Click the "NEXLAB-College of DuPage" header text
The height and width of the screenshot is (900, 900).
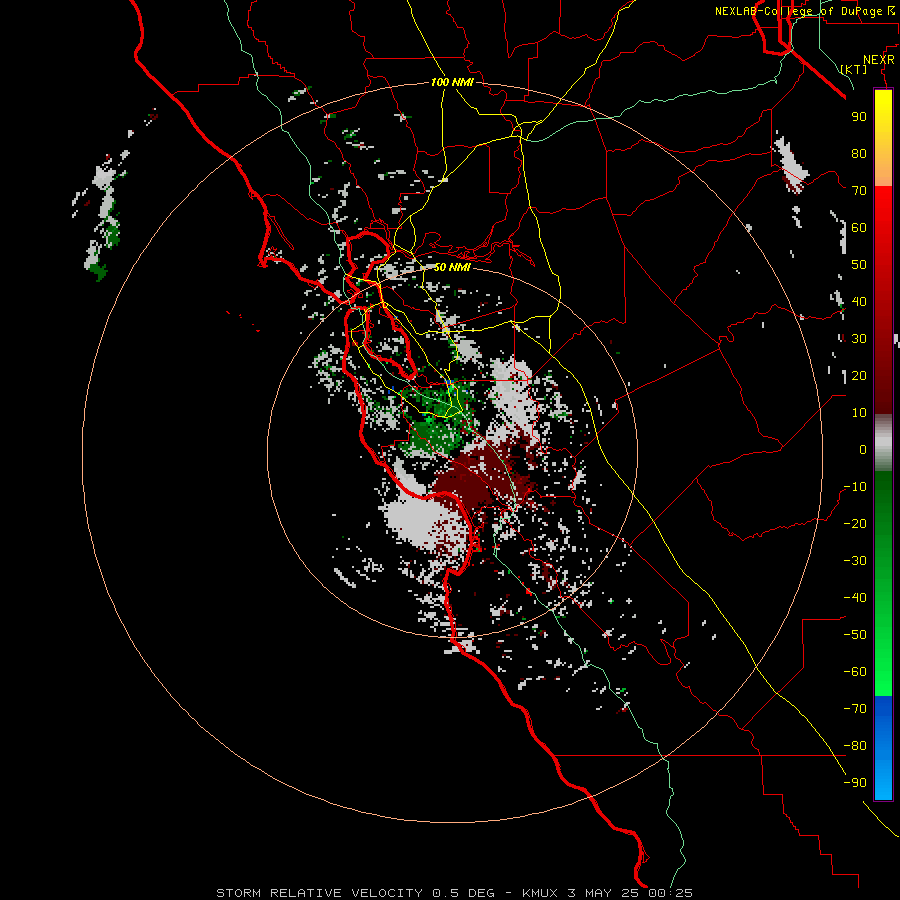point(798,11)
